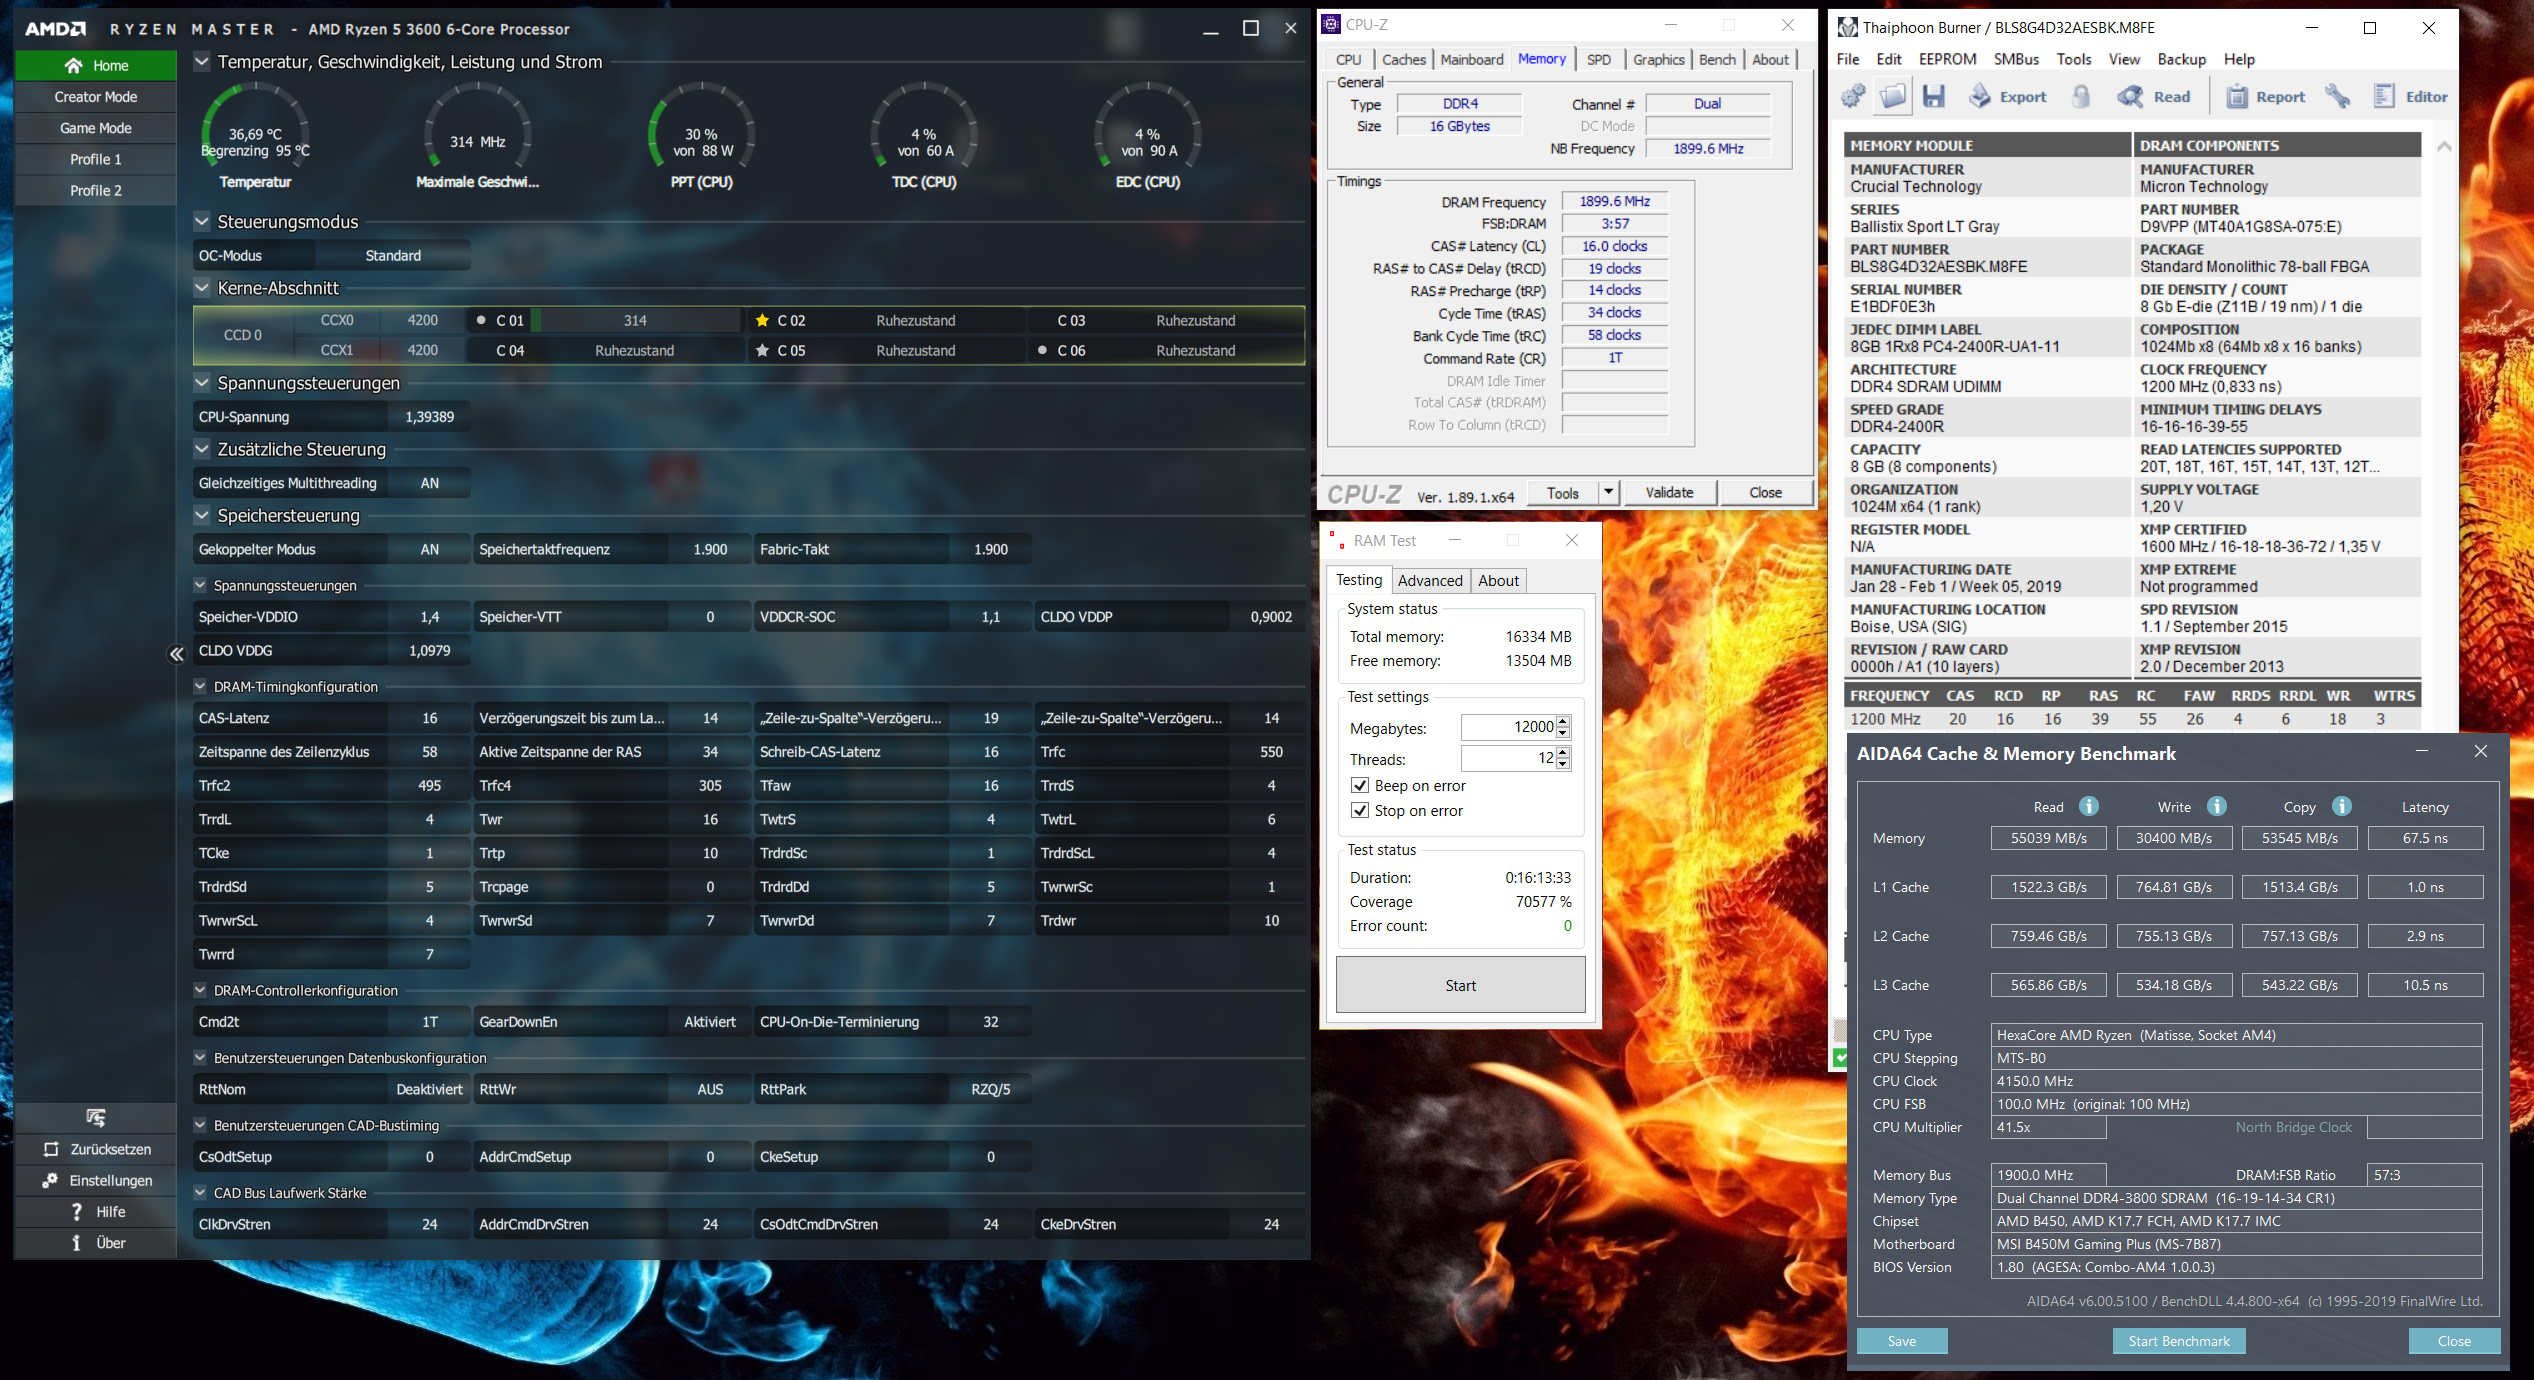Uncheck Stop on error checkbox
Screen dimensions: 2534x1380
coord(1360,810)
